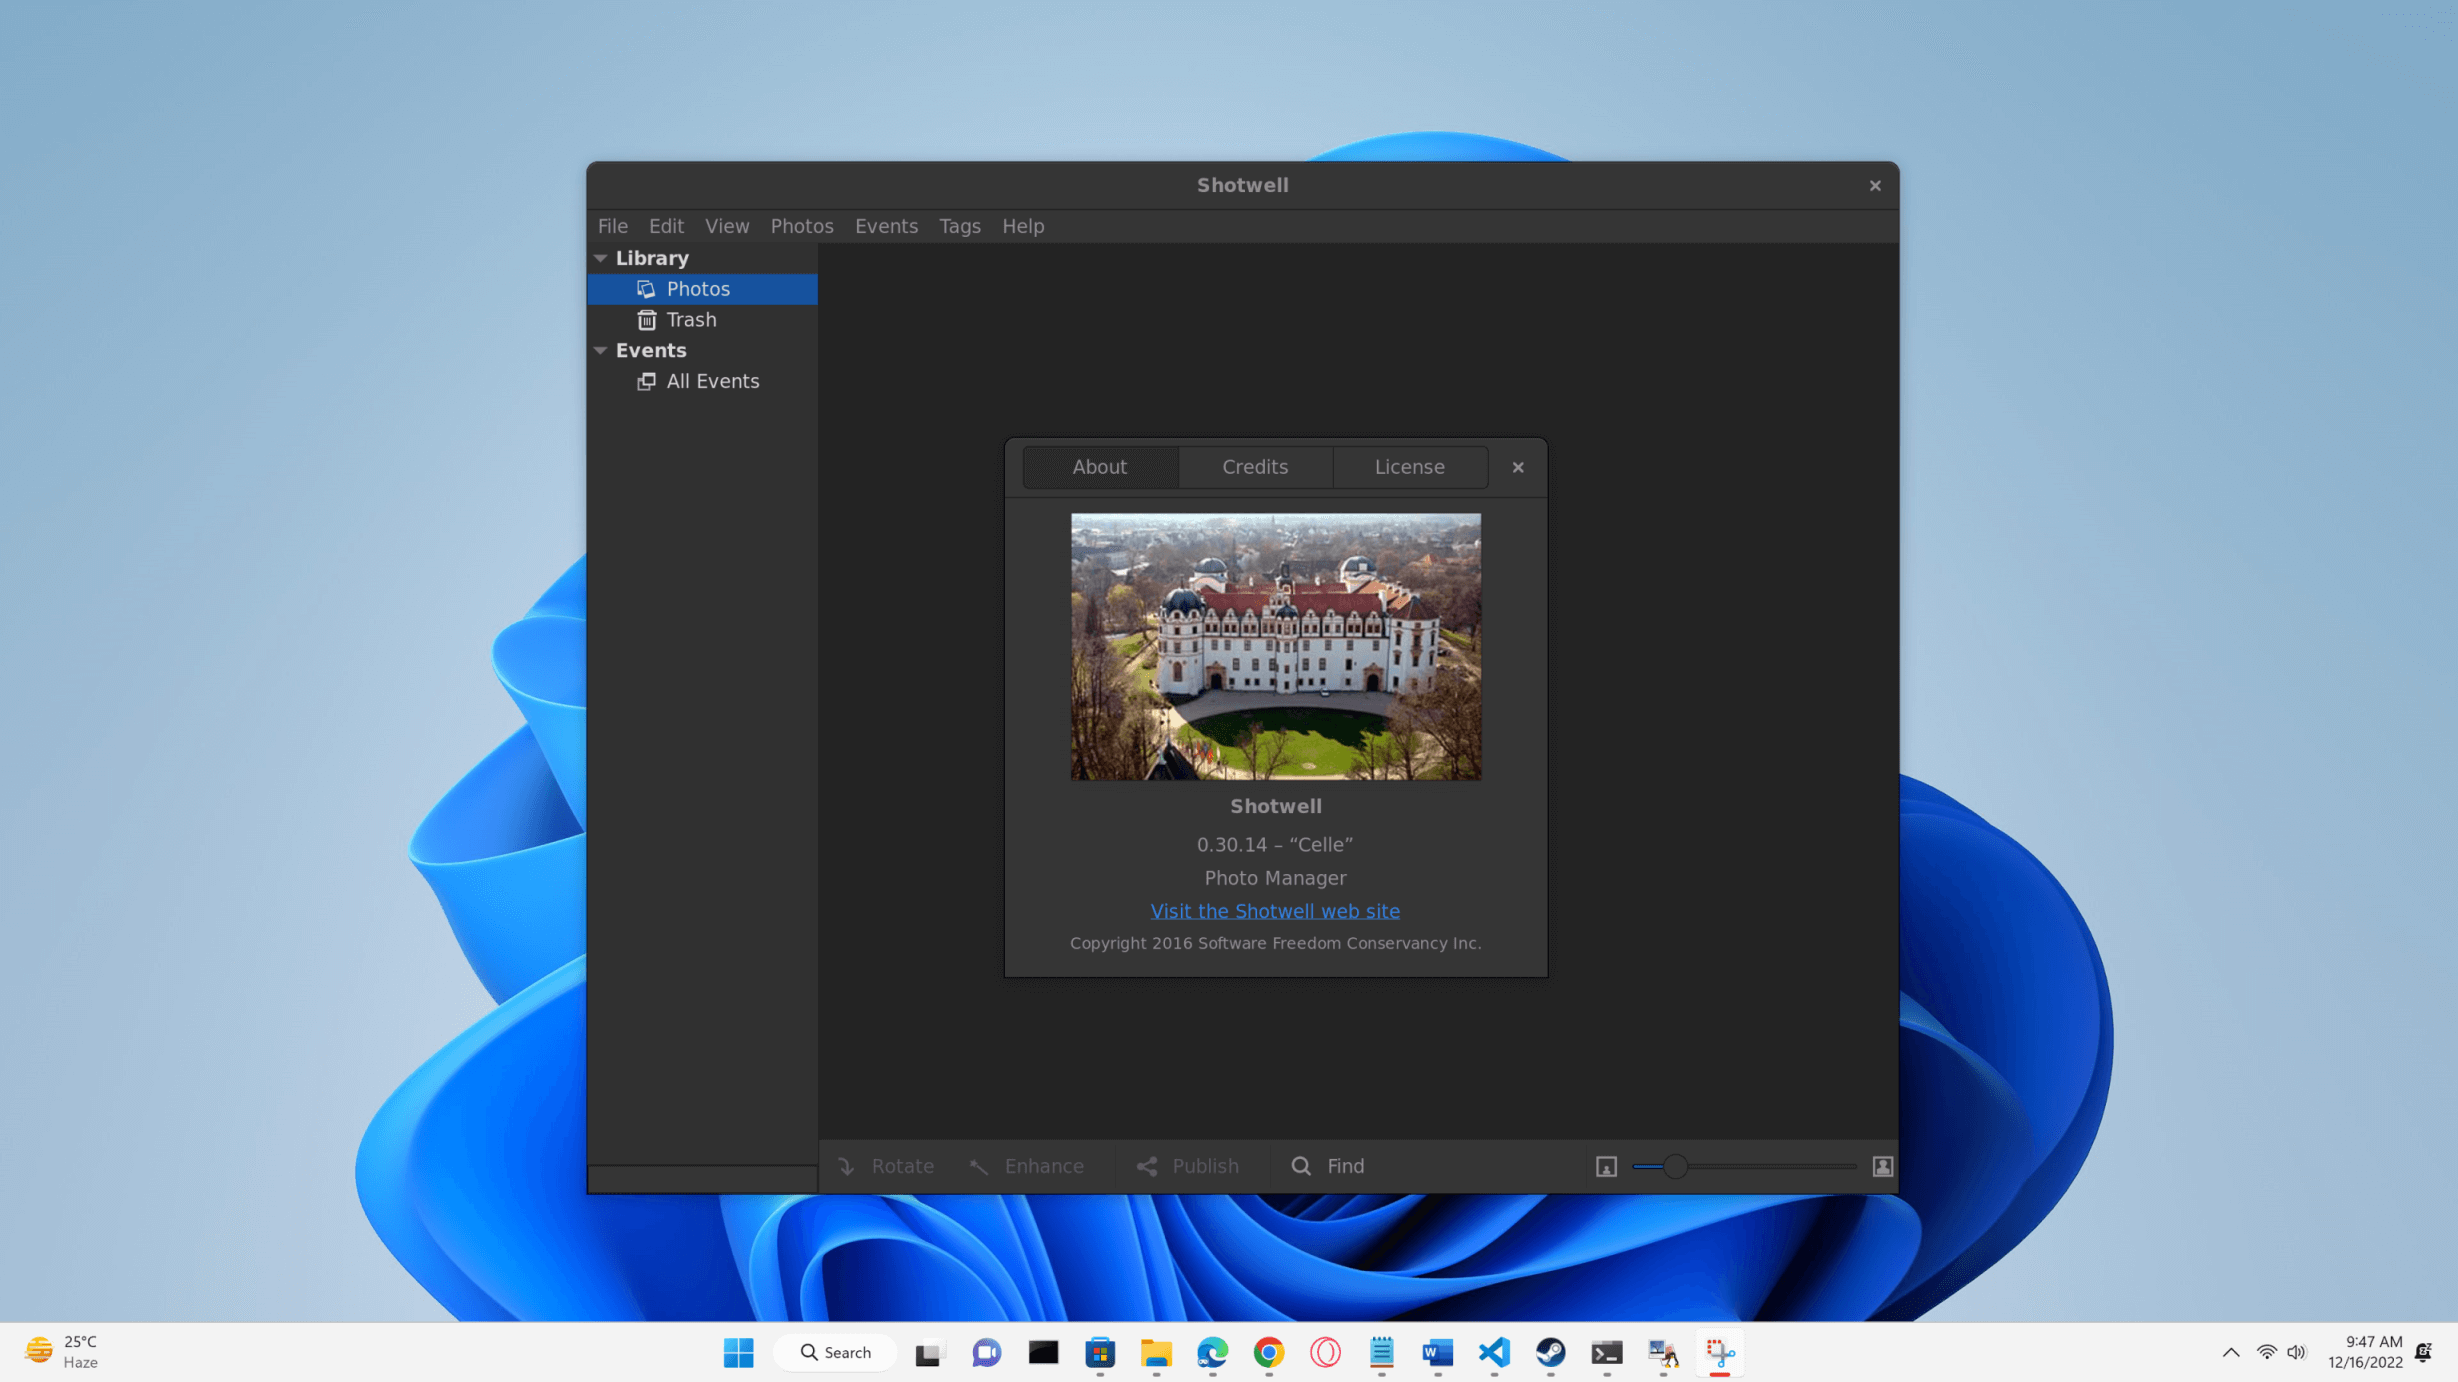
Task: Open File Explorer from taskbar
Action: click(x=1156, y=1353)
